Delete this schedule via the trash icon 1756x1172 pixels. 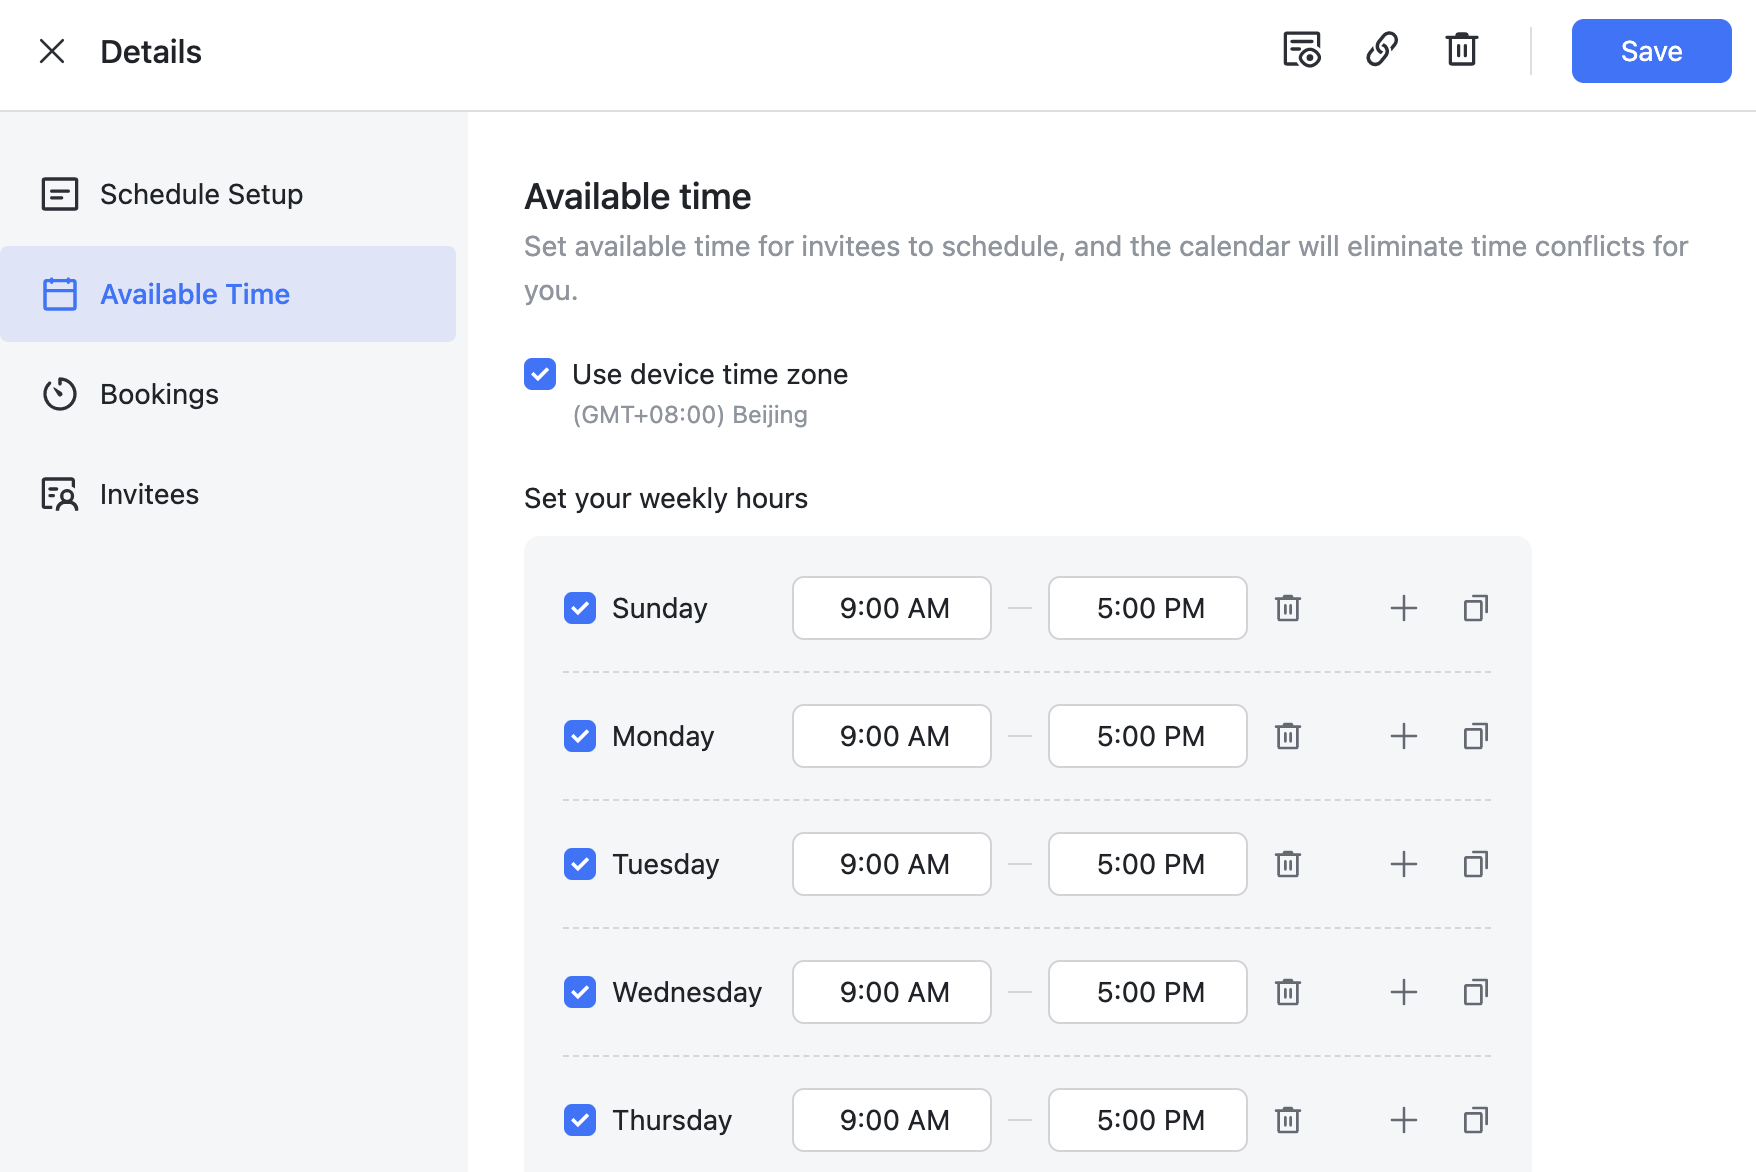click(x=1461, y=49)
